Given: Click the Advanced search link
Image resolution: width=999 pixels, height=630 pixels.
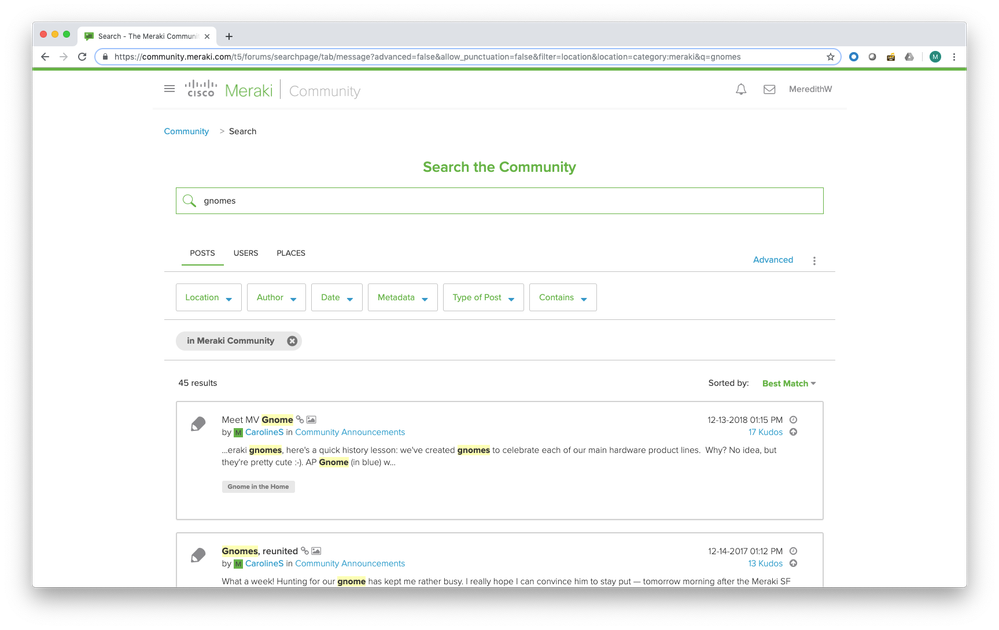Looking at the screenshot, I should pos(772,260).
